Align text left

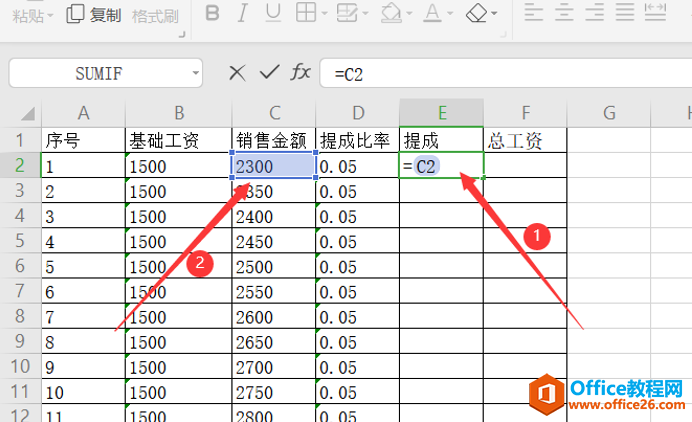(534, 12)
